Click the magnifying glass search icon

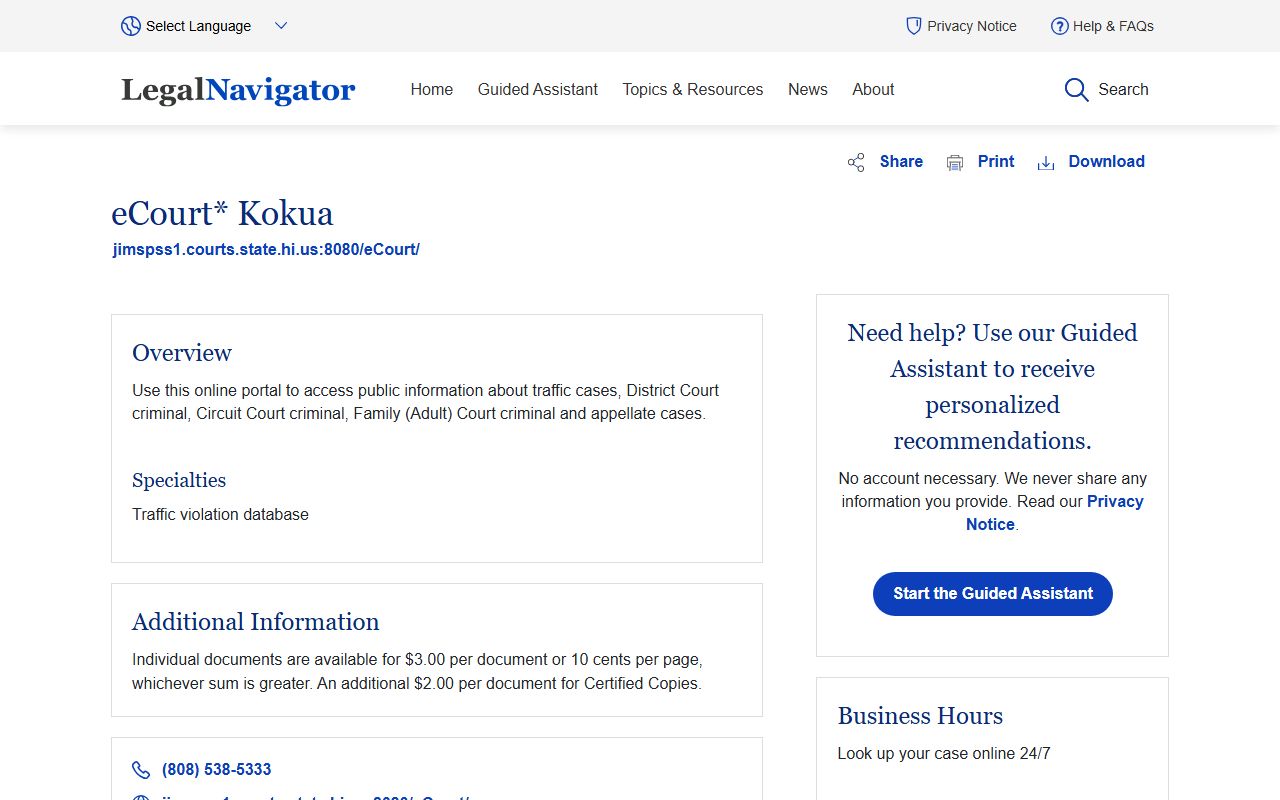tap(1076, 90)
